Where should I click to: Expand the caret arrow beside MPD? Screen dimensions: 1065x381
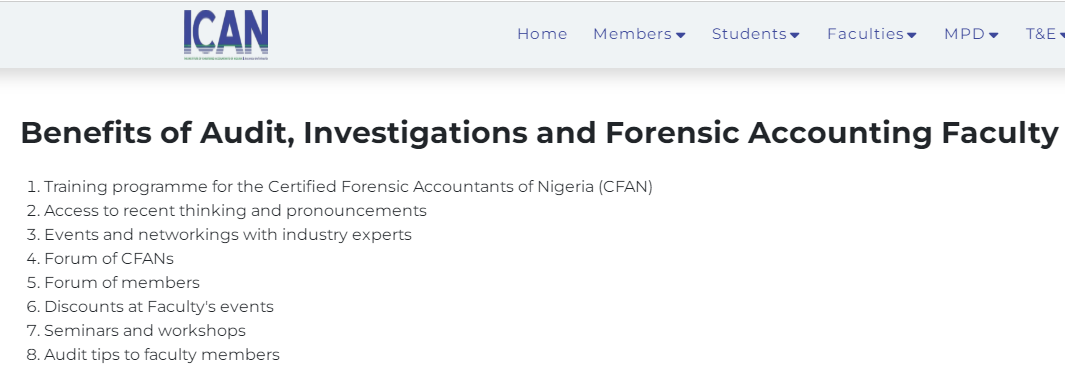point(994,35)
